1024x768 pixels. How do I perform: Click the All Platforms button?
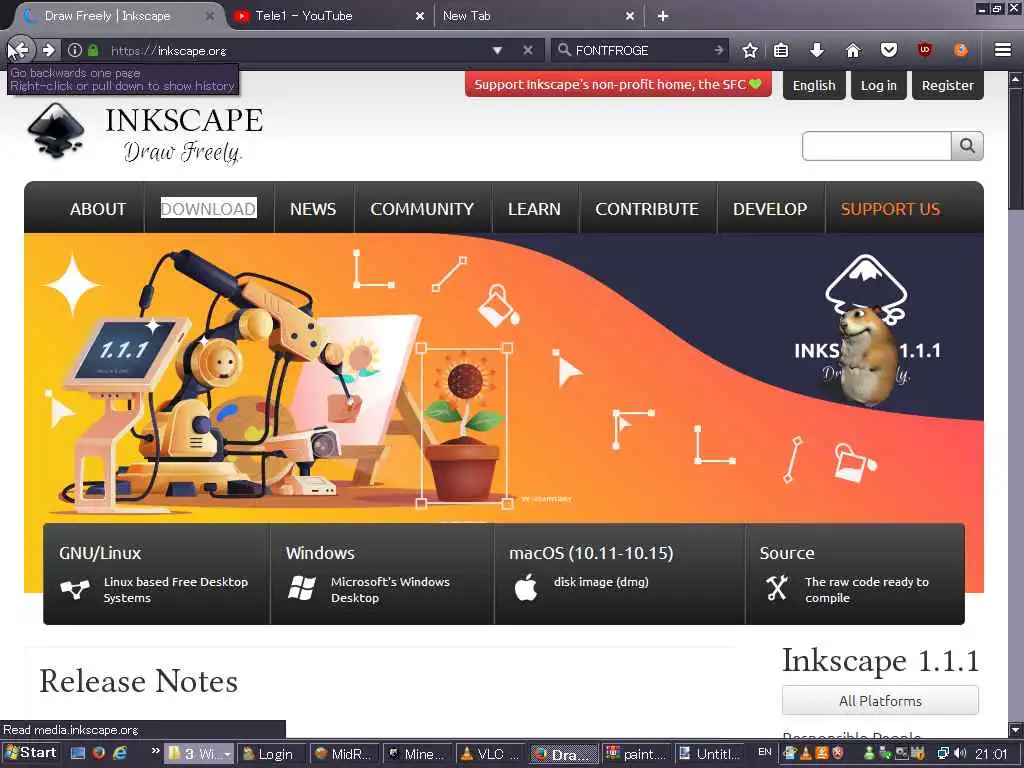coord(880,701)
